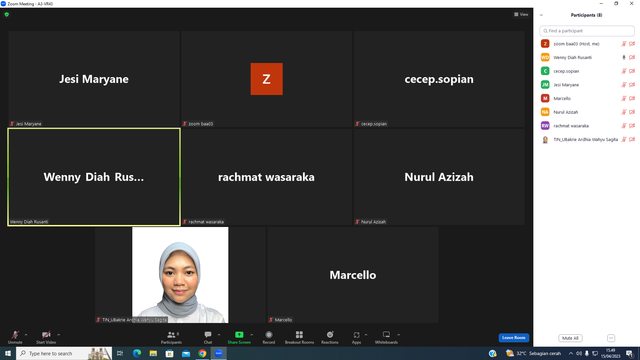Open more options in the Participants panel
640x360 pixels.
click(x=611, y=338)
